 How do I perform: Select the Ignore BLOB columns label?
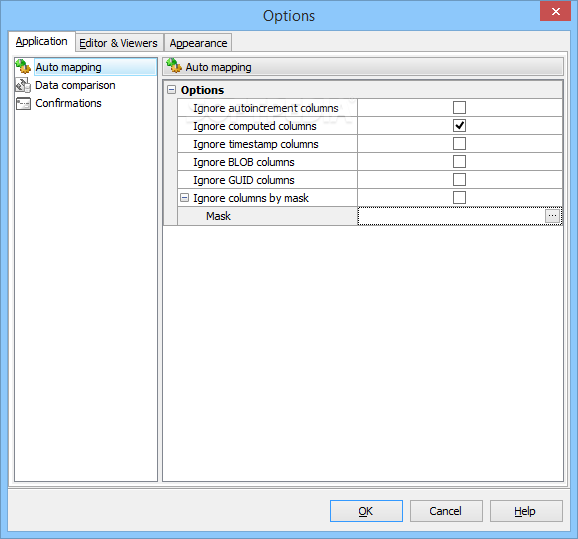[x=244, y=162]
